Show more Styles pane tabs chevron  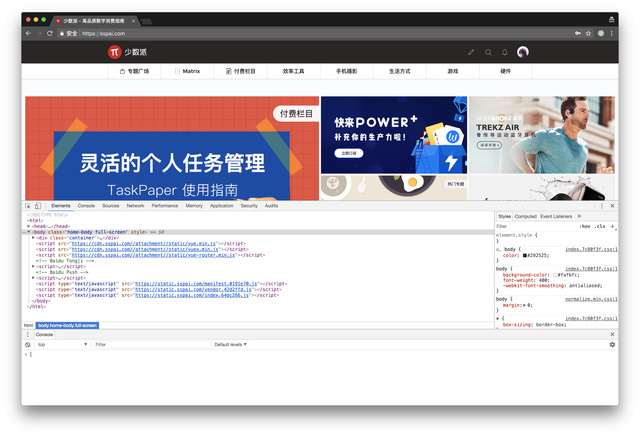pos(579,216)
